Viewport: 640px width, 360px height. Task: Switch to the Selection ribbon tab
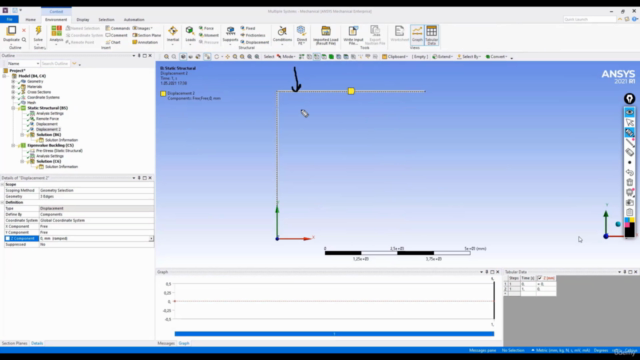click(106, 20)
